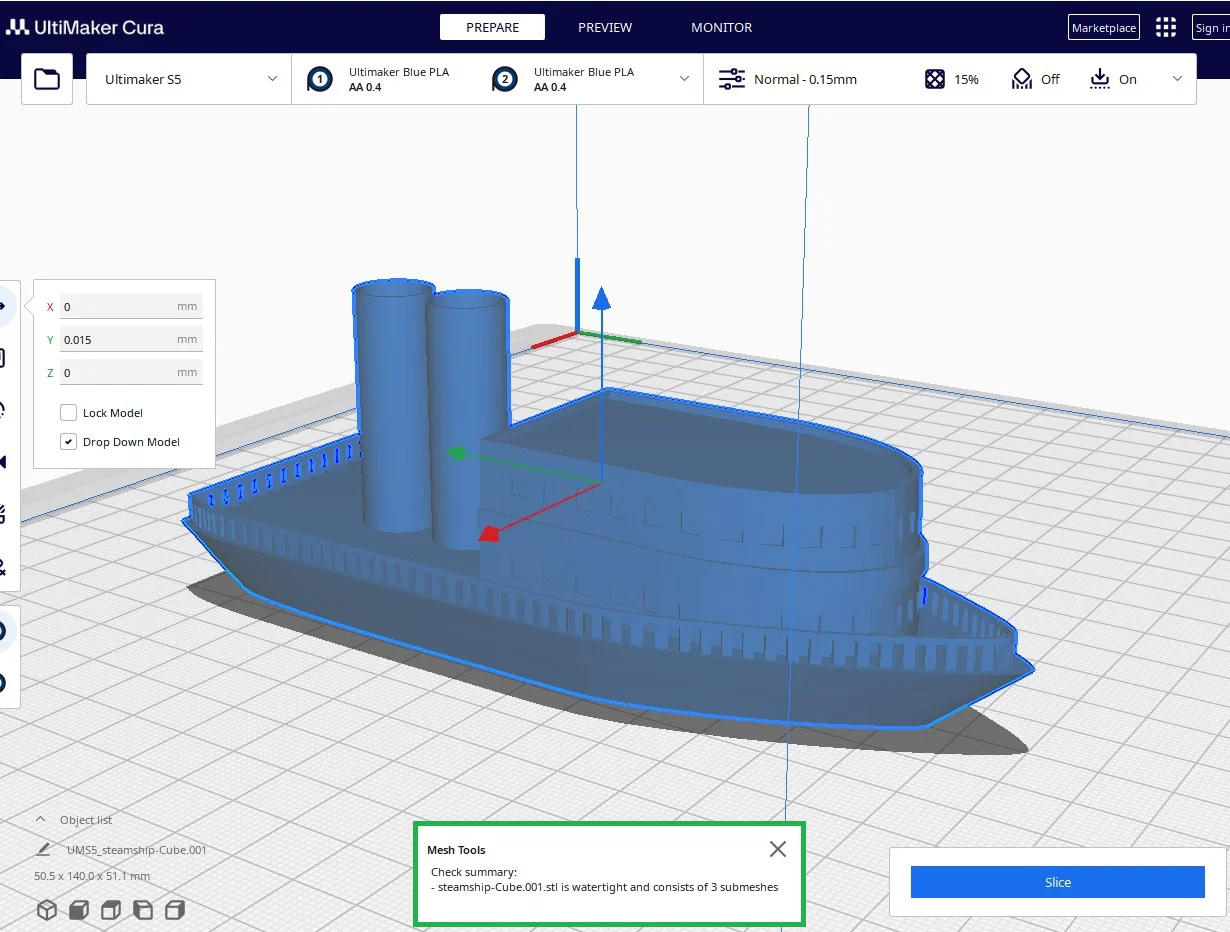The image size is (1230, 932).
Task: Click the Slice button
Action: [1058, 882]
